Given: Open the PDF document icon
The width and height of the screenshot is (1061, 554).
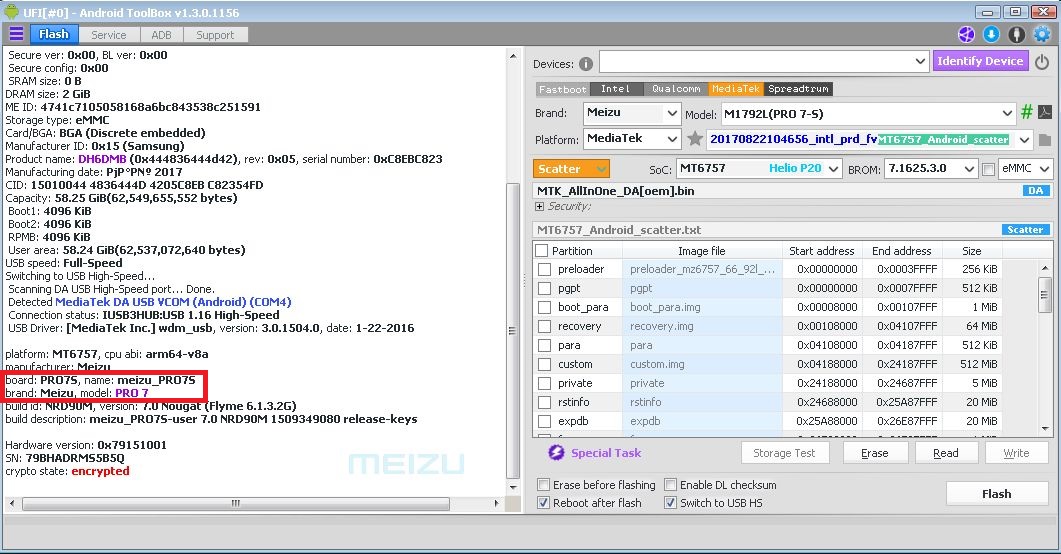Looking at the screenshot, I should tap(1045, 112).
